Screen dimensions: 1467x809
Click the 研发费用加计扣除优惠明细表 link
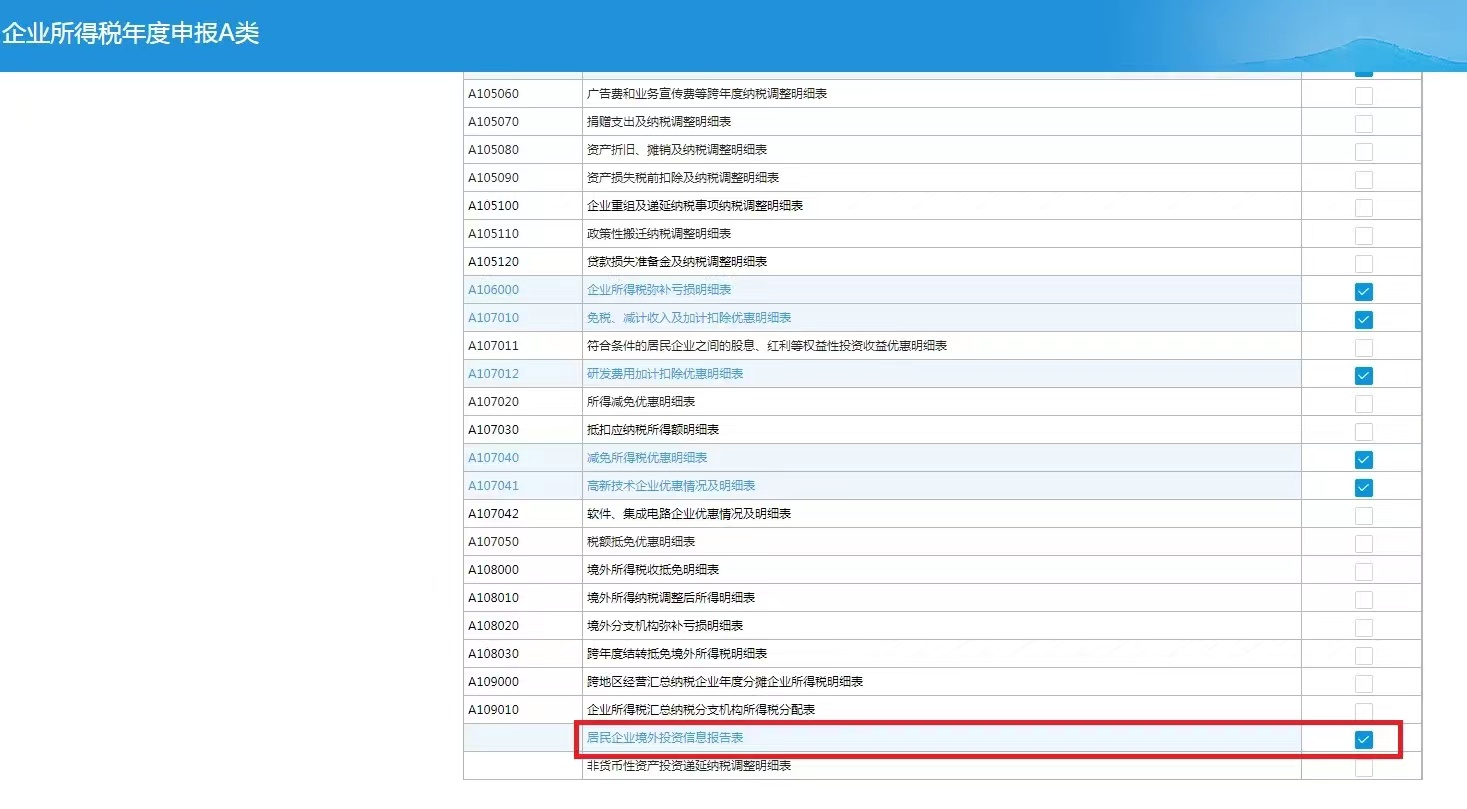(x=664, y=374)
